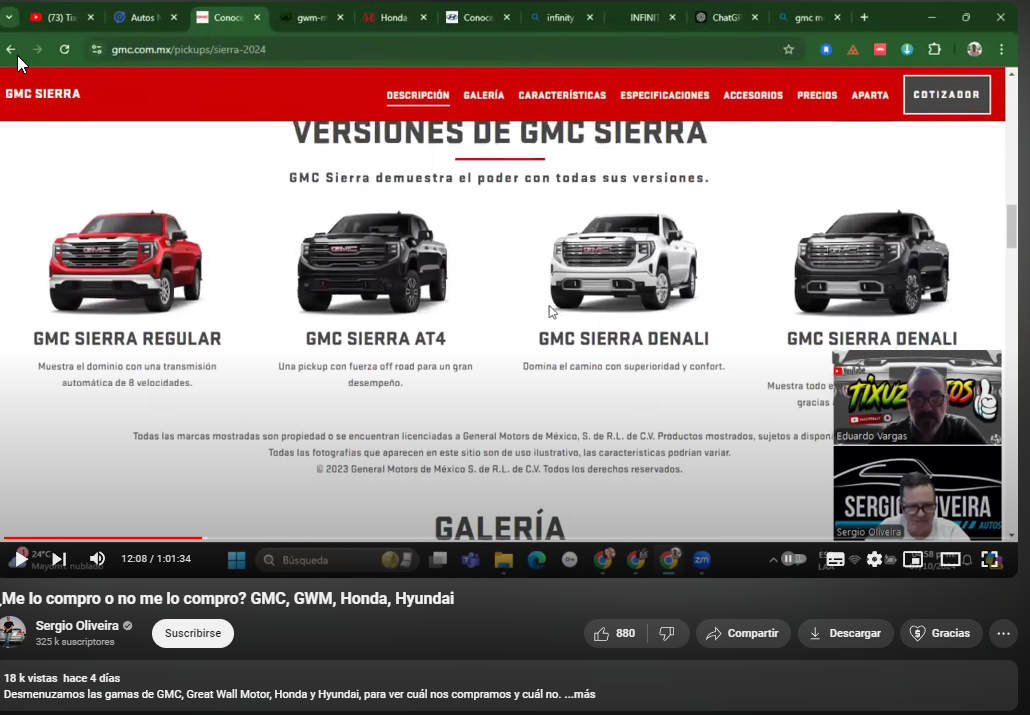This screenshot has height=715, width=1030.
Task: Close the Honda tab
Action: [x=424, y=18]
